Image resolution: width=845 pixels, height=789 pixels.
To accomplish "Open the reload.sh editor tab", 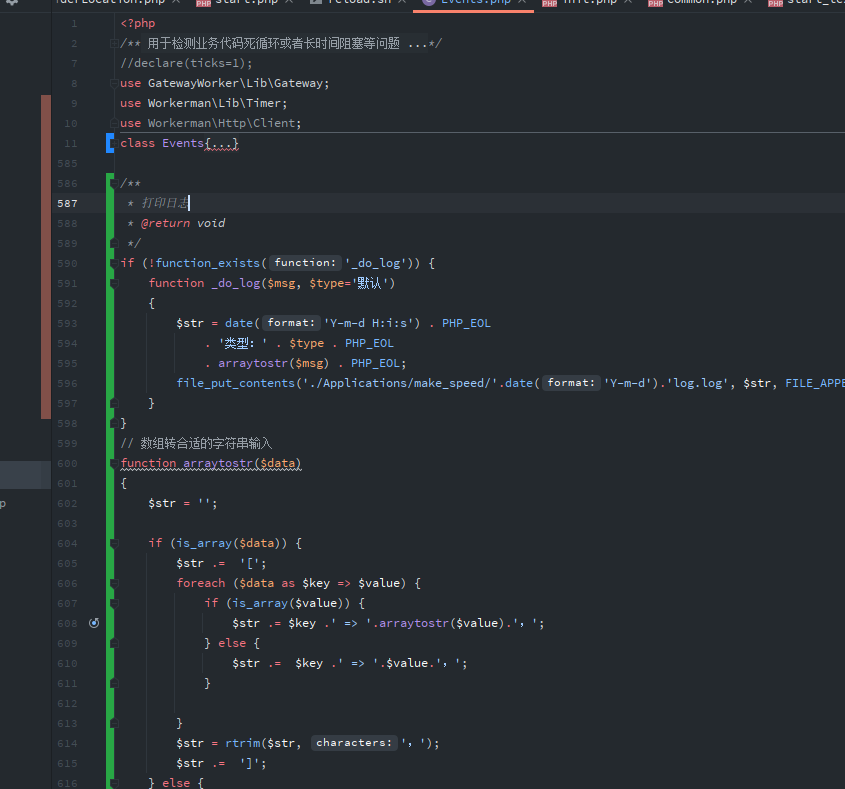I will pos(359,2).
